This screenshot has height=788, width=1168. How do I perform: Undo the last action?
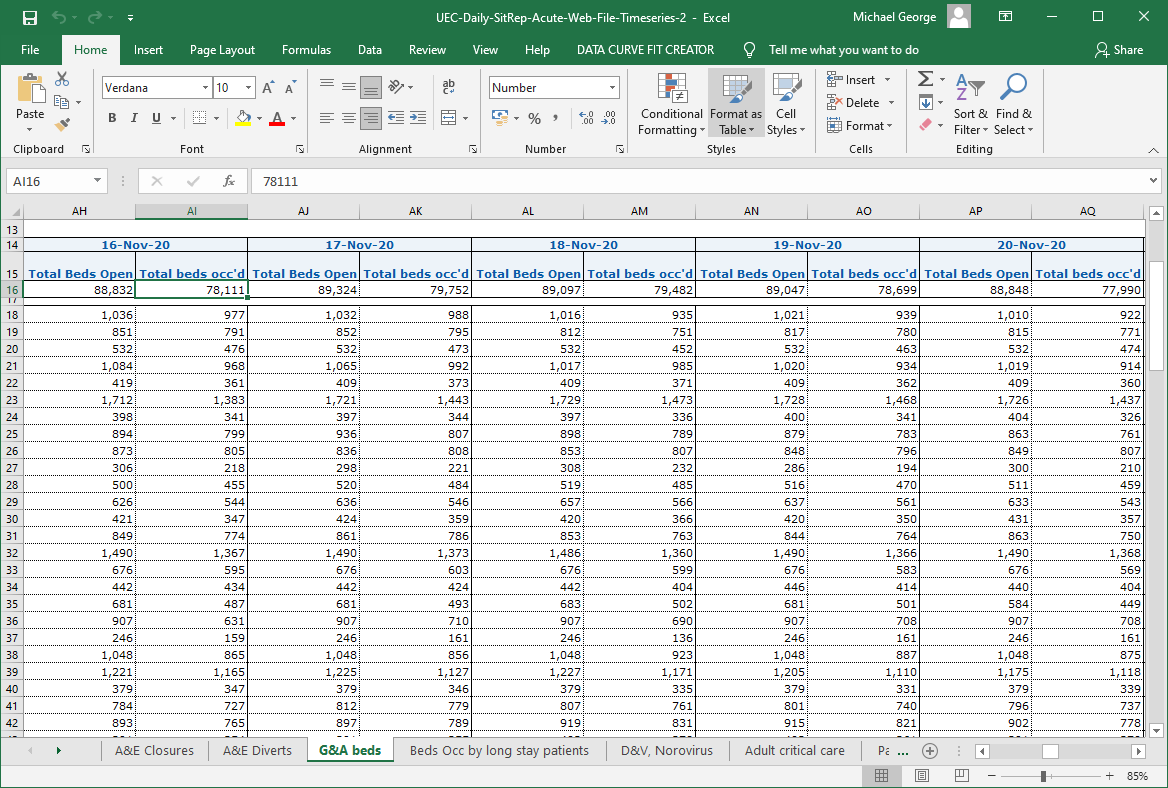59,17
